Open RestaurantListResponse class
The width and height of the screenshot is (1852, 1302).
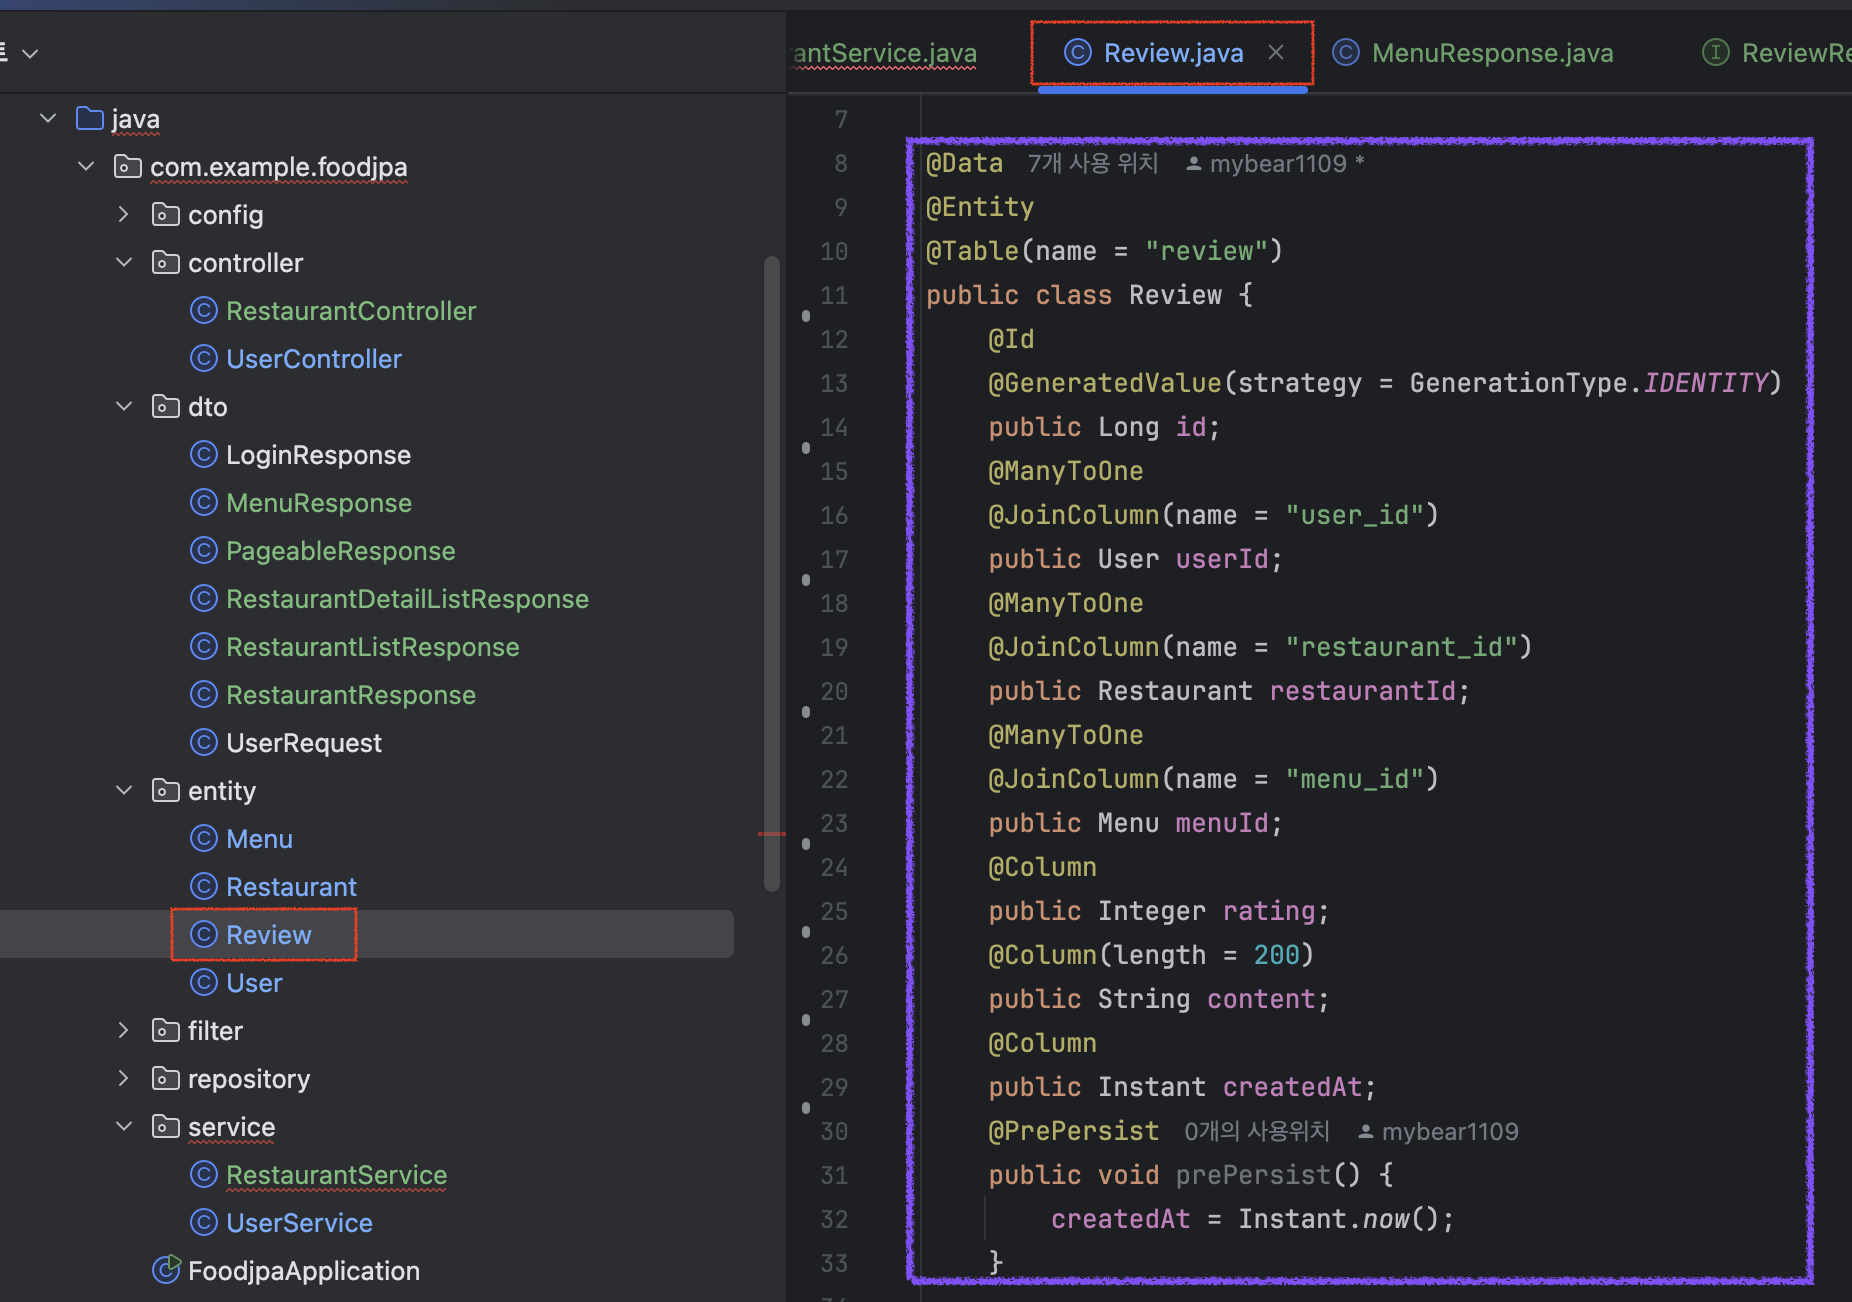(372, 647)
